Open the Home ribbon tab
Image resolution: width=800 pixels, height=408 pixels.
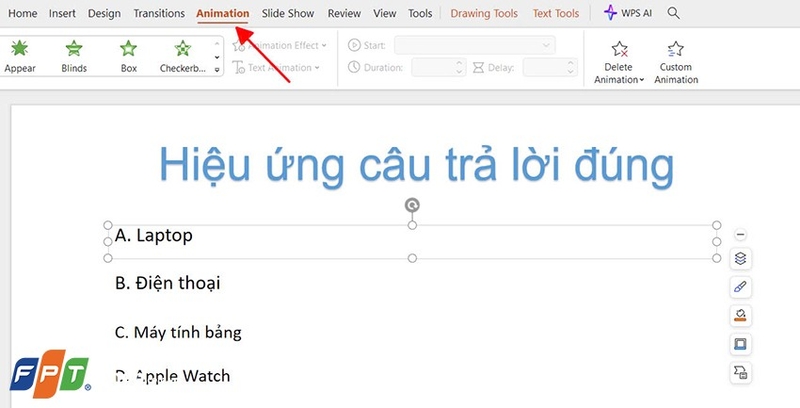(x=22, y=13)
